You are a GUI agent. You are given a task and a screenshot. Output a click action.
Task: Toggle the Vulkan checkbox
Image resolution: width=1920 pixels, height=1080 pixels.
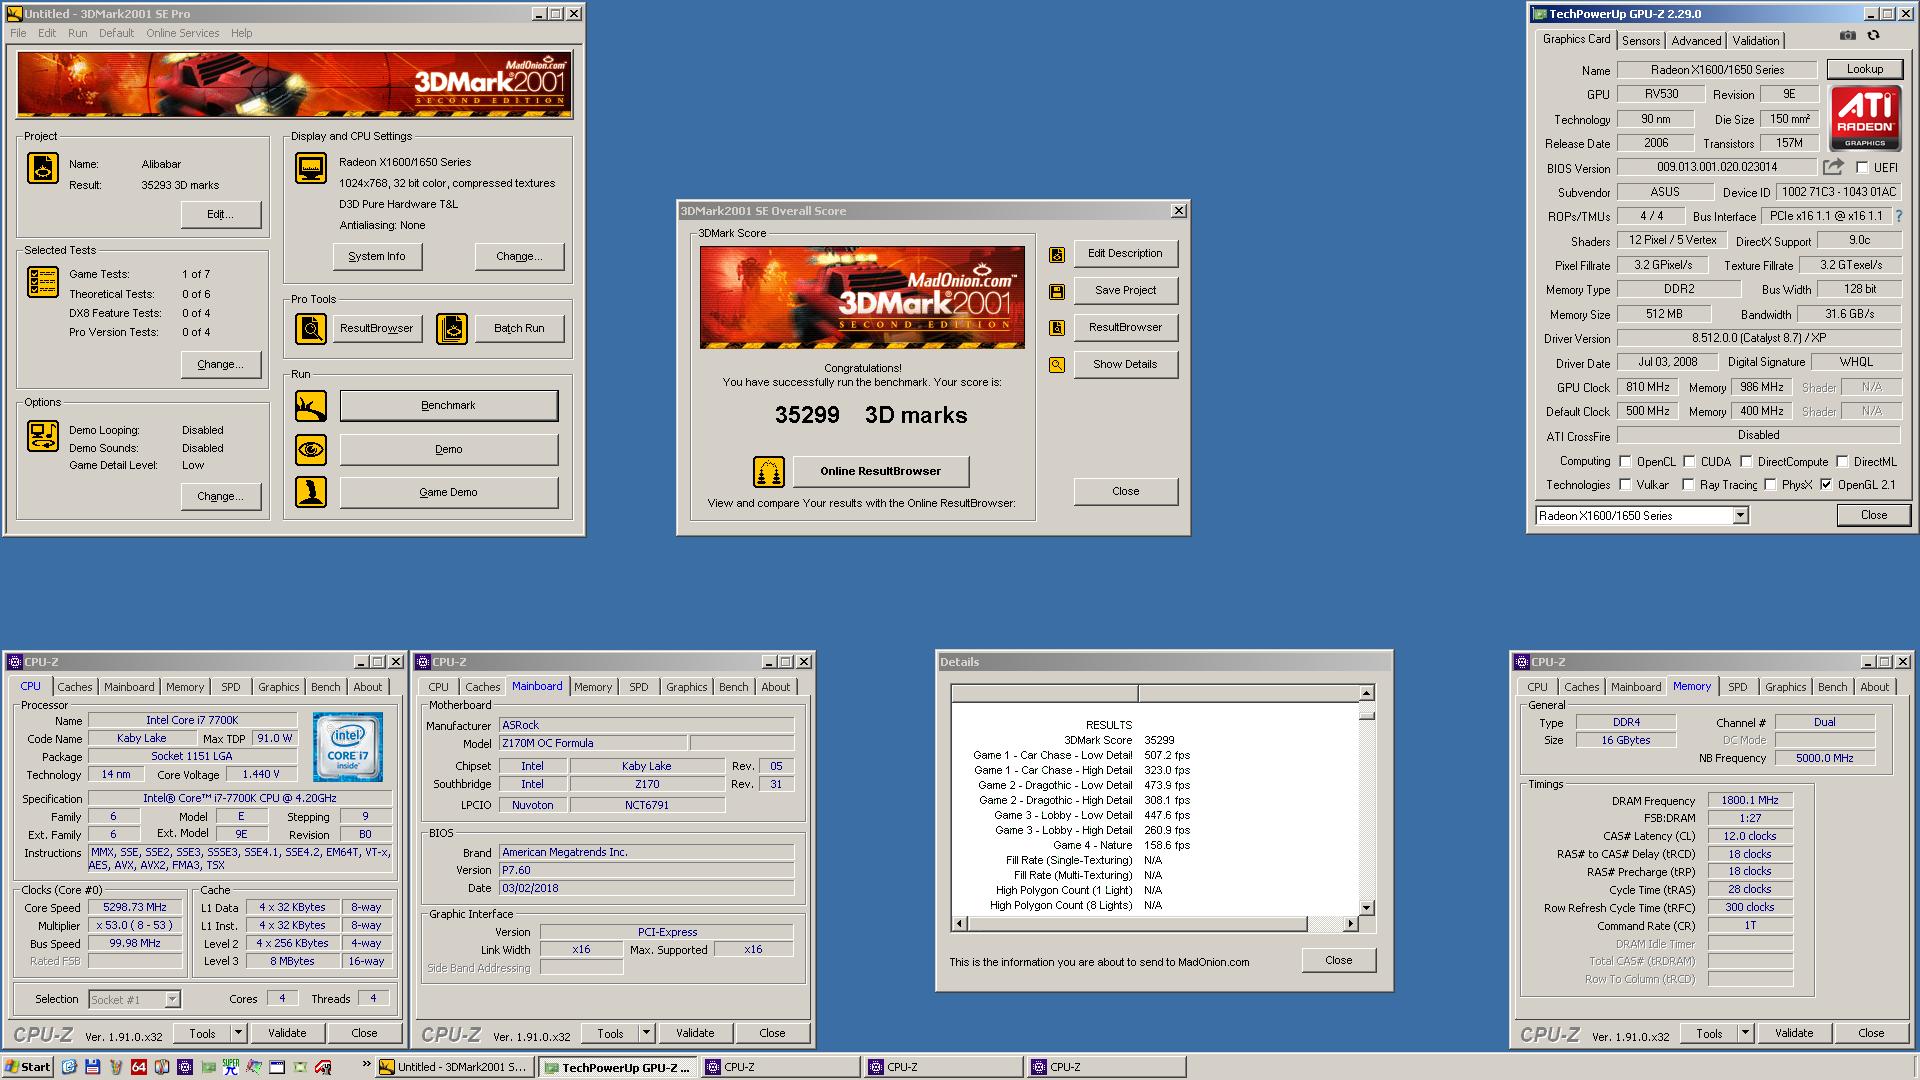pos(1625,485)
